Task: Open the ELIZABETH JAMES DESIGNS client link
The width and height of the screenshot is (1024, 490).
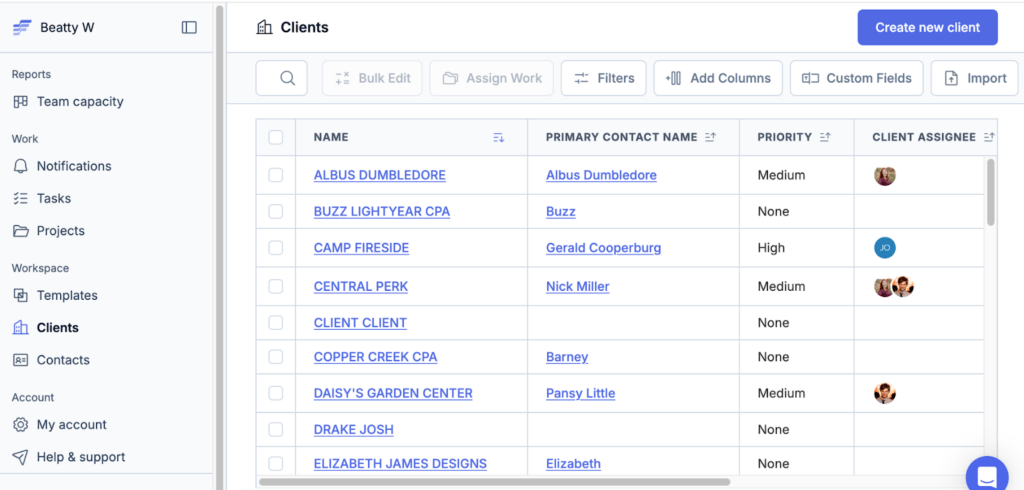Action: [x=400, y=464]
